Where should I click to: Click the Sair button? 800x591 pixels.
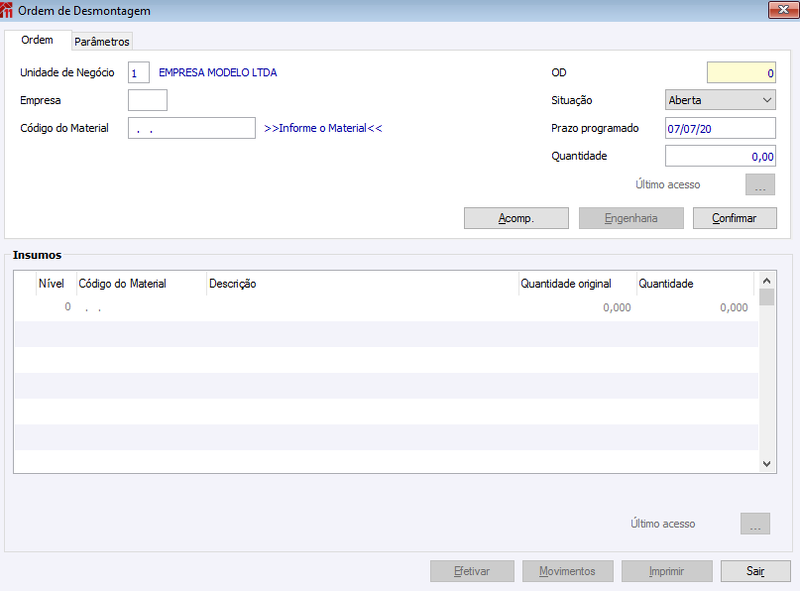click(755, 571)
